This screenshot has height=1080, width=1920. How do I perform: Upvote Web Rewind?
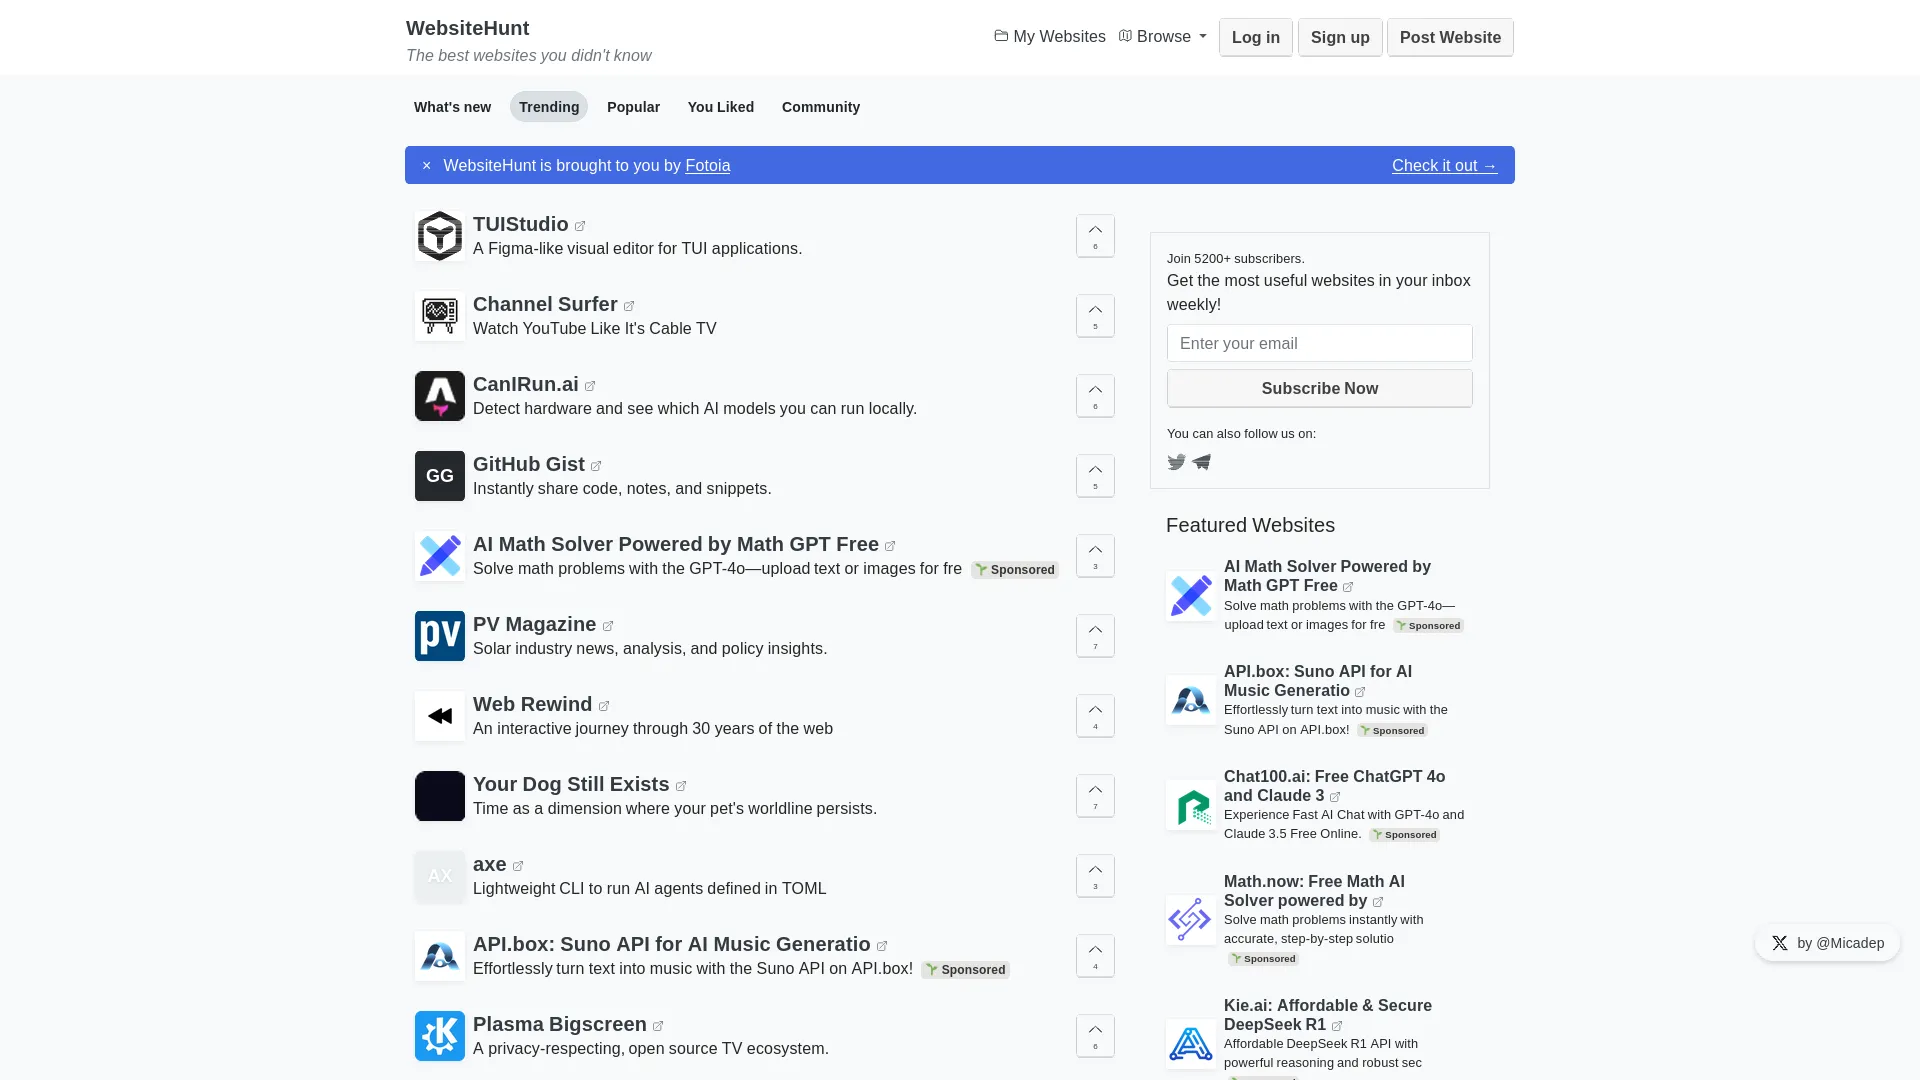point(1095,716)
